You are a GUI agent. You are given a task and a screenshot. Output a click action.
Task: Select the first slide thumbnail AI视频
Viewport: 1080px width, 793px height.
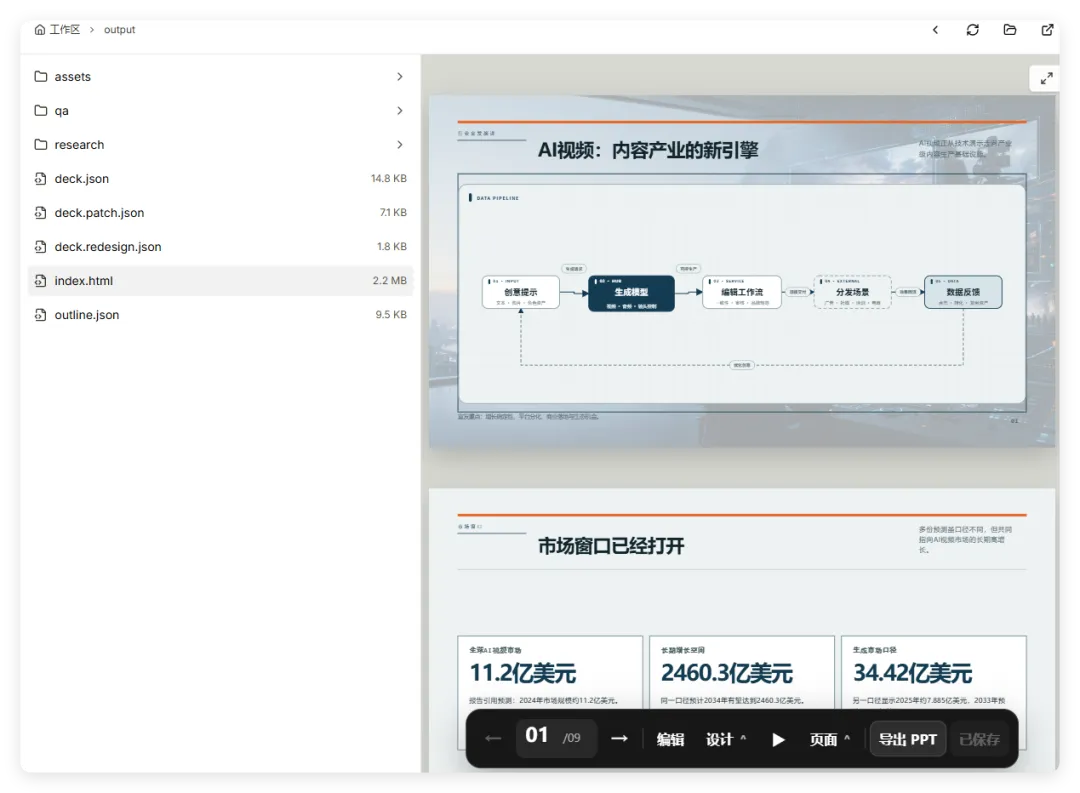click(x=742, y=271)
